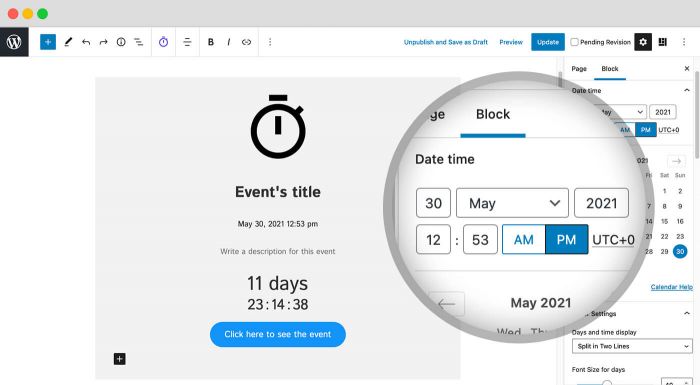Select the large stopwatch image in the countdown block
This screenshot has width=700, height=385.
278,126
